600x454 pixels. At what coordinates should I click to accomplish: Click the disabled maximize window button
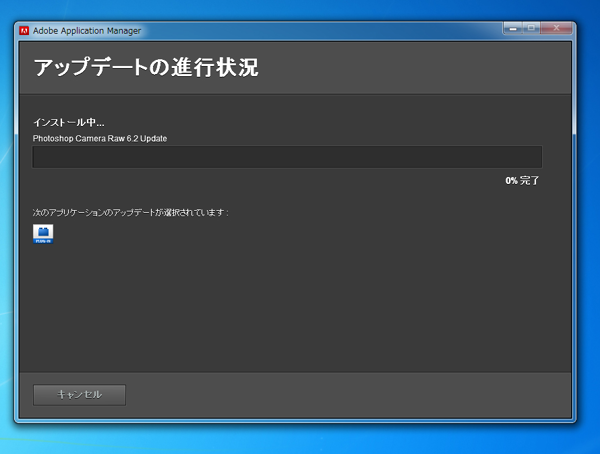tap(531, 28)
